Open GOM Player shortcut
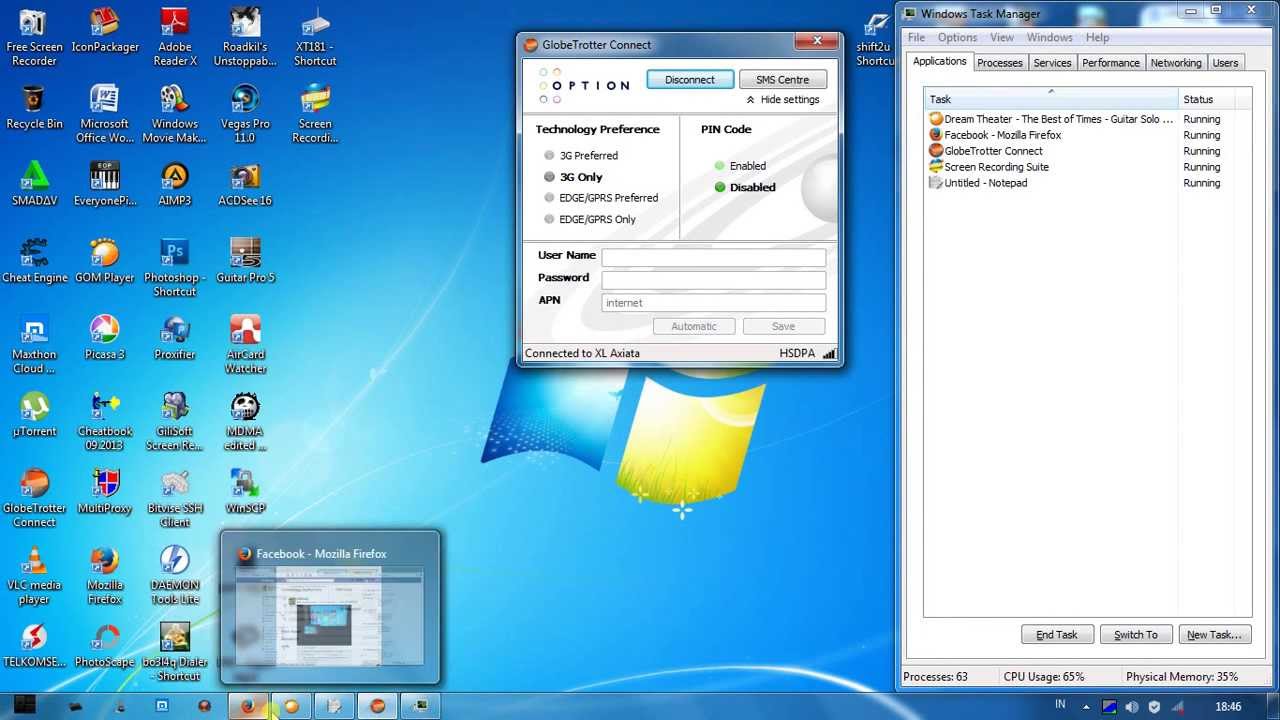This screenshot has height=720, width=1280. coord(105,261)
